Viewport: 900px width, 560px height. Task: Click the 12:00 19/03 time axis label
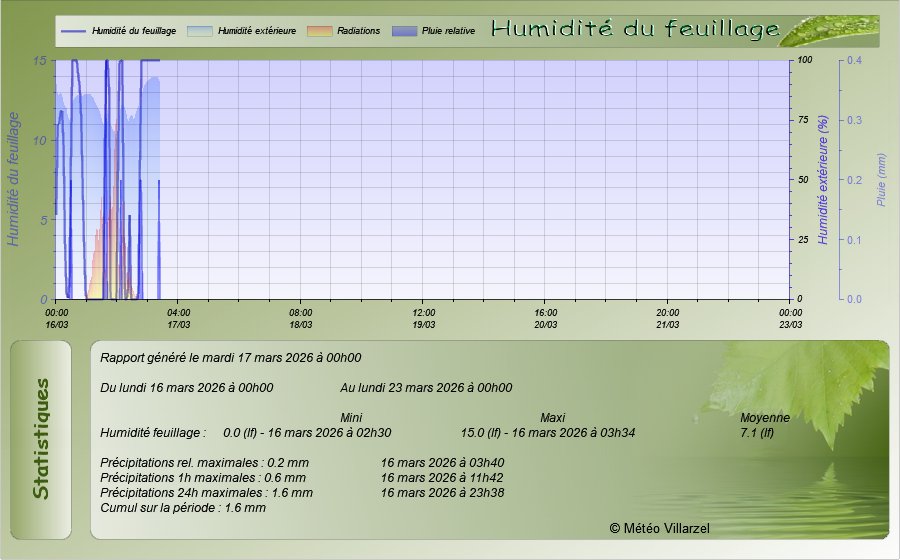(x=423, y=318)
